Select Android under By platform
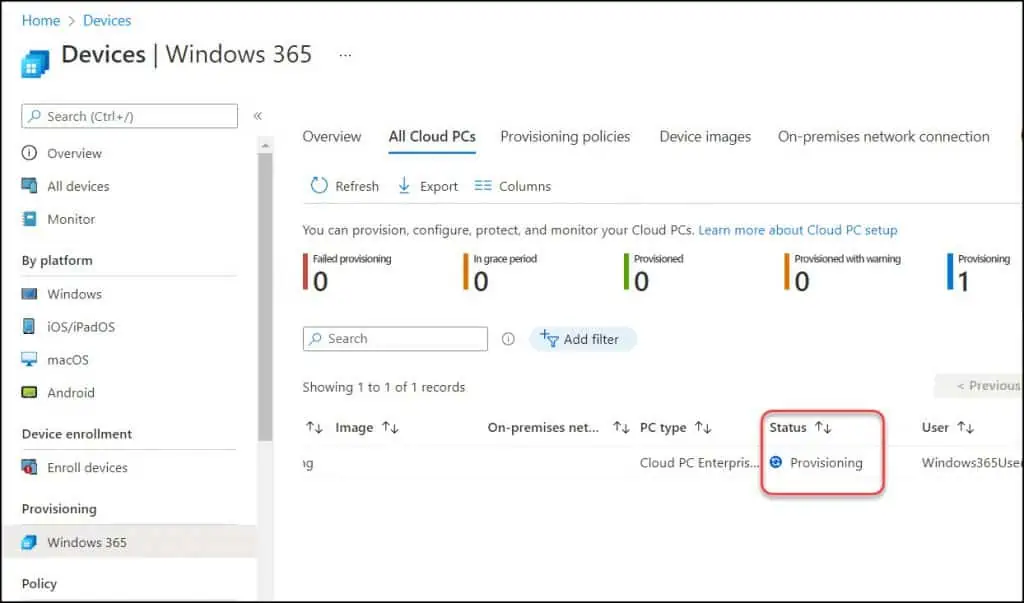This screenshot has height=603, width=1024. (x=71, y=393)
